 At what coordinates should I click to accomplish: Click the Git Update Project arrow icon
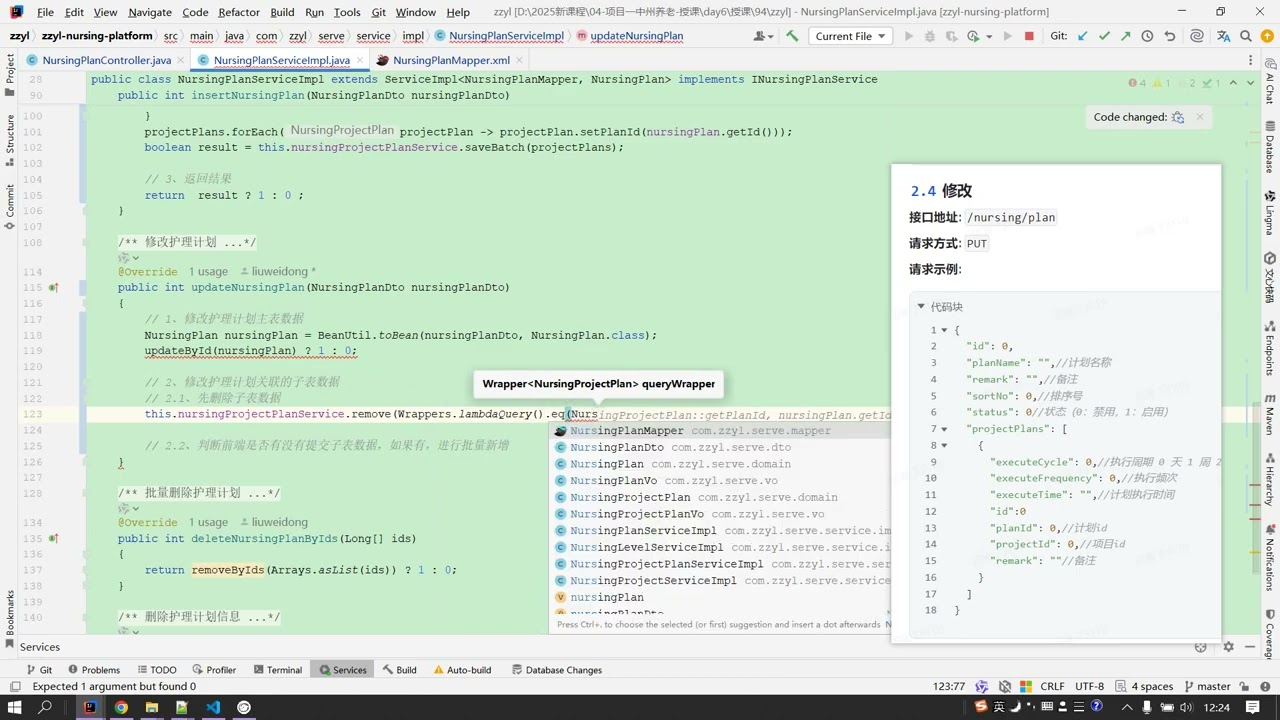tap(1082, 36)
